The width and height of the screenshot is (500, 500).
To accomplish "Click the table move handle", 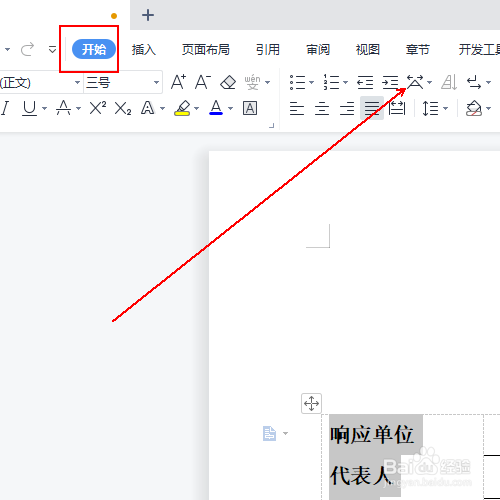I will 311,403.
